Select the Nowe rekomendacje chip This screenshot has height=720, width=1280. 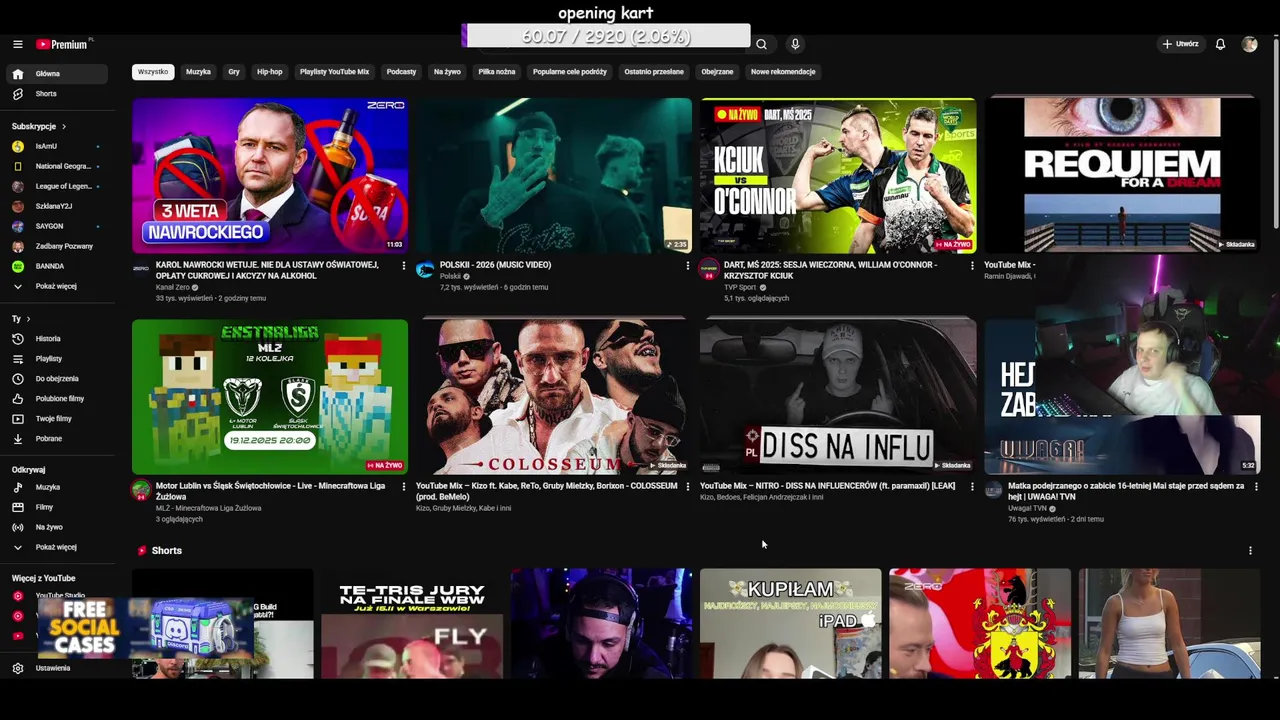[x=783, y=72]
